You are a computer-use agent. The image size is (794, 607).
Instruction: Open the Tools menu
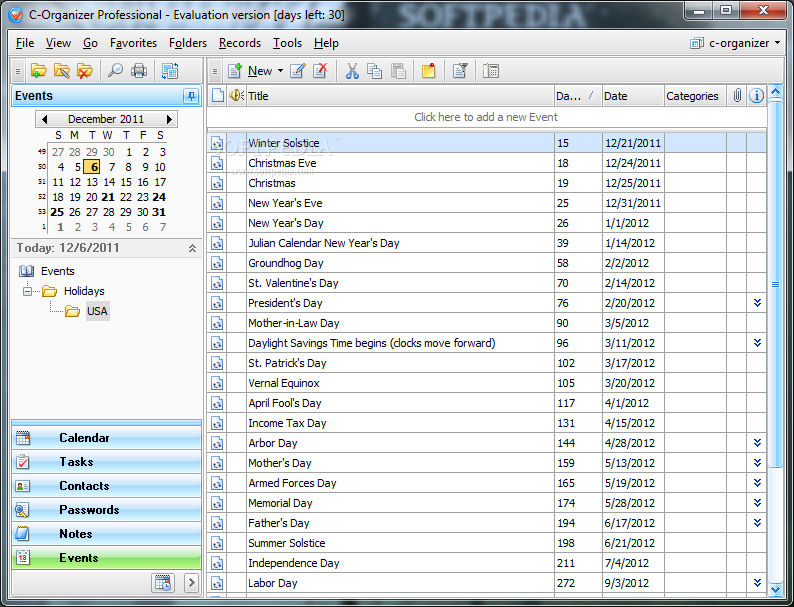coord(287,43)
